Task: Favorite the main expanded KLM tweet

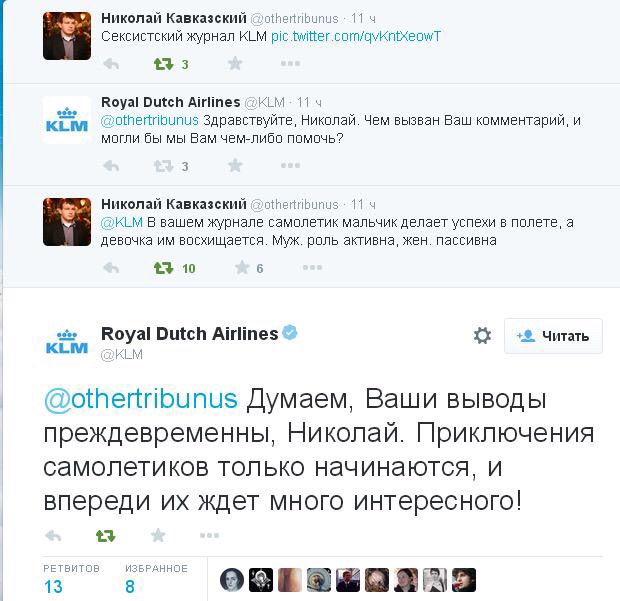Action: tap(158, 536)
